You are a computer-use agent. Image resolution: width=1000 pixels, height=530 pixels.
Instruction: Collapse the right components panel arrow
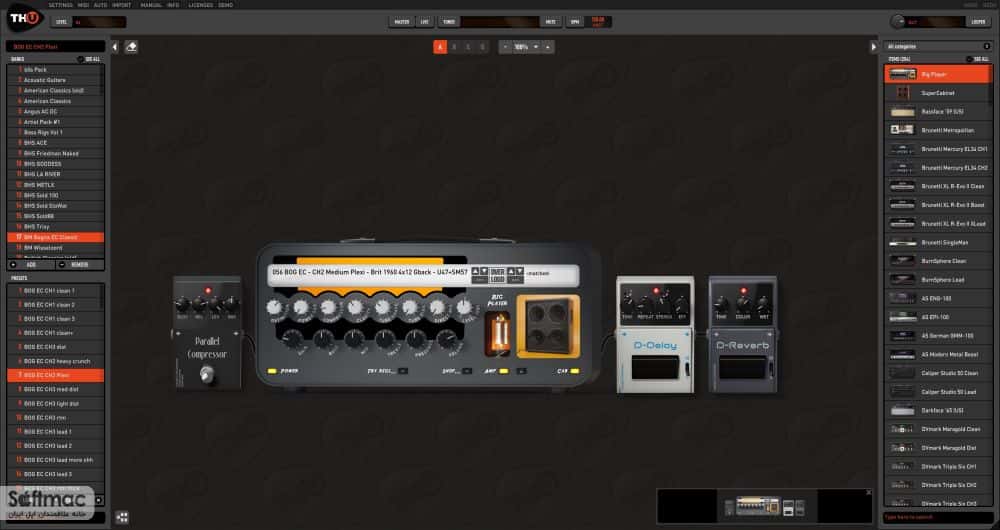point(874,47)
